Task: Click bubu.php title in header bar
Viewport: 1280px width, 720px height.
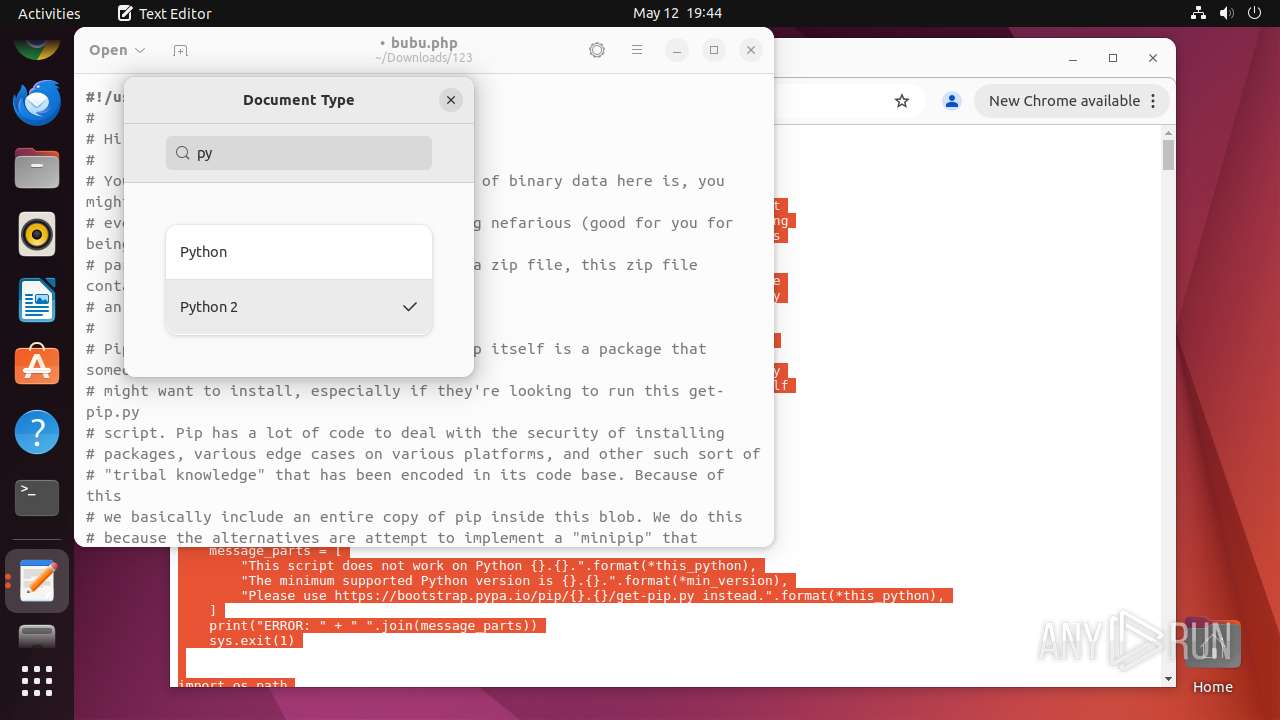Action: coord(423,42)
